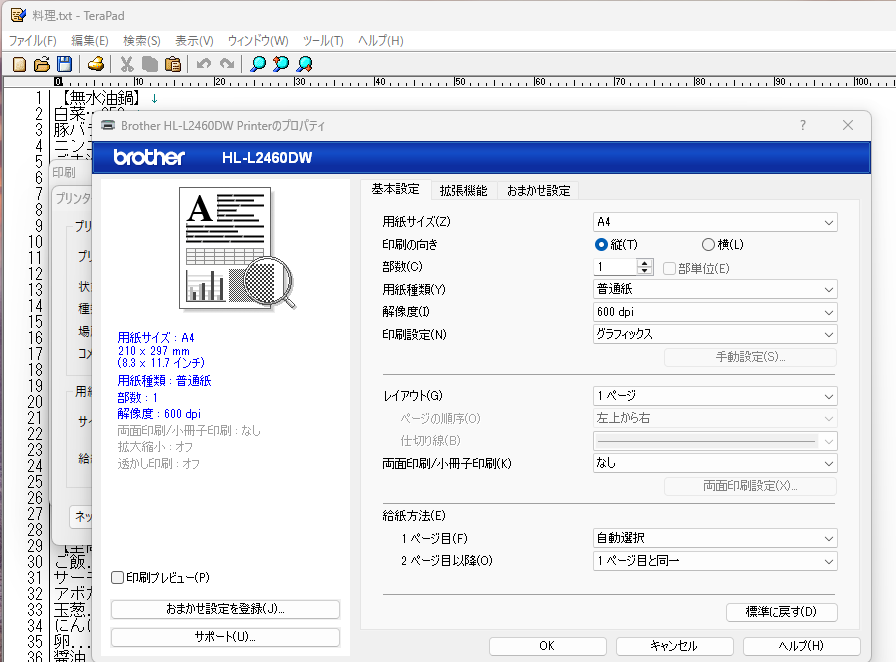Click the text 【無水油鍋】 in the editor

(101, 98)
